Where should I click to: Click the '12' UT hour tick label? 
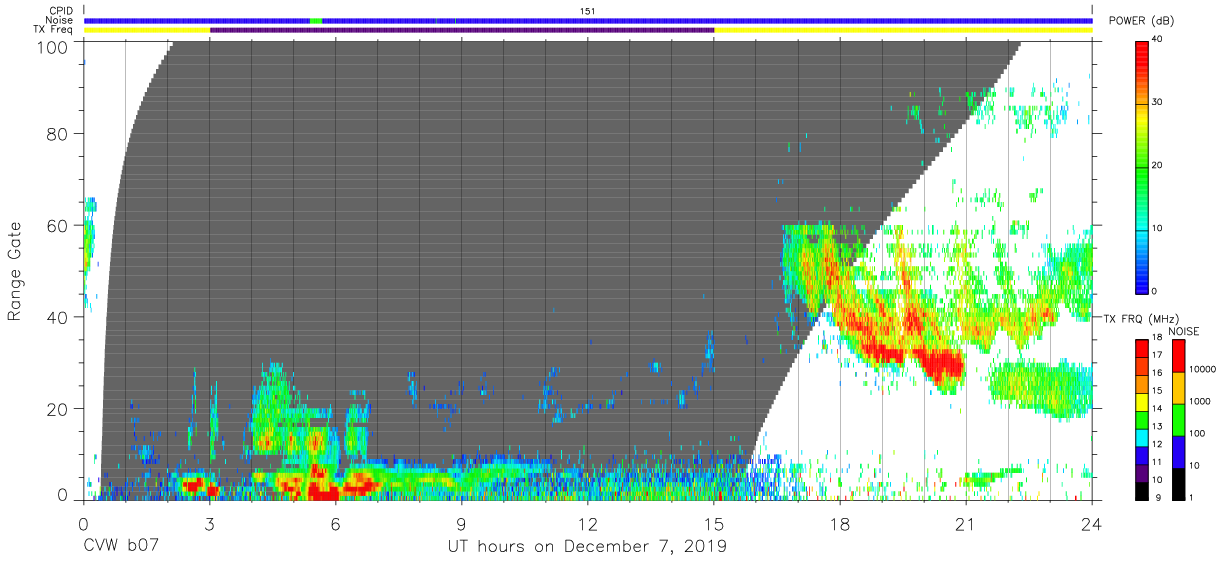587,524
